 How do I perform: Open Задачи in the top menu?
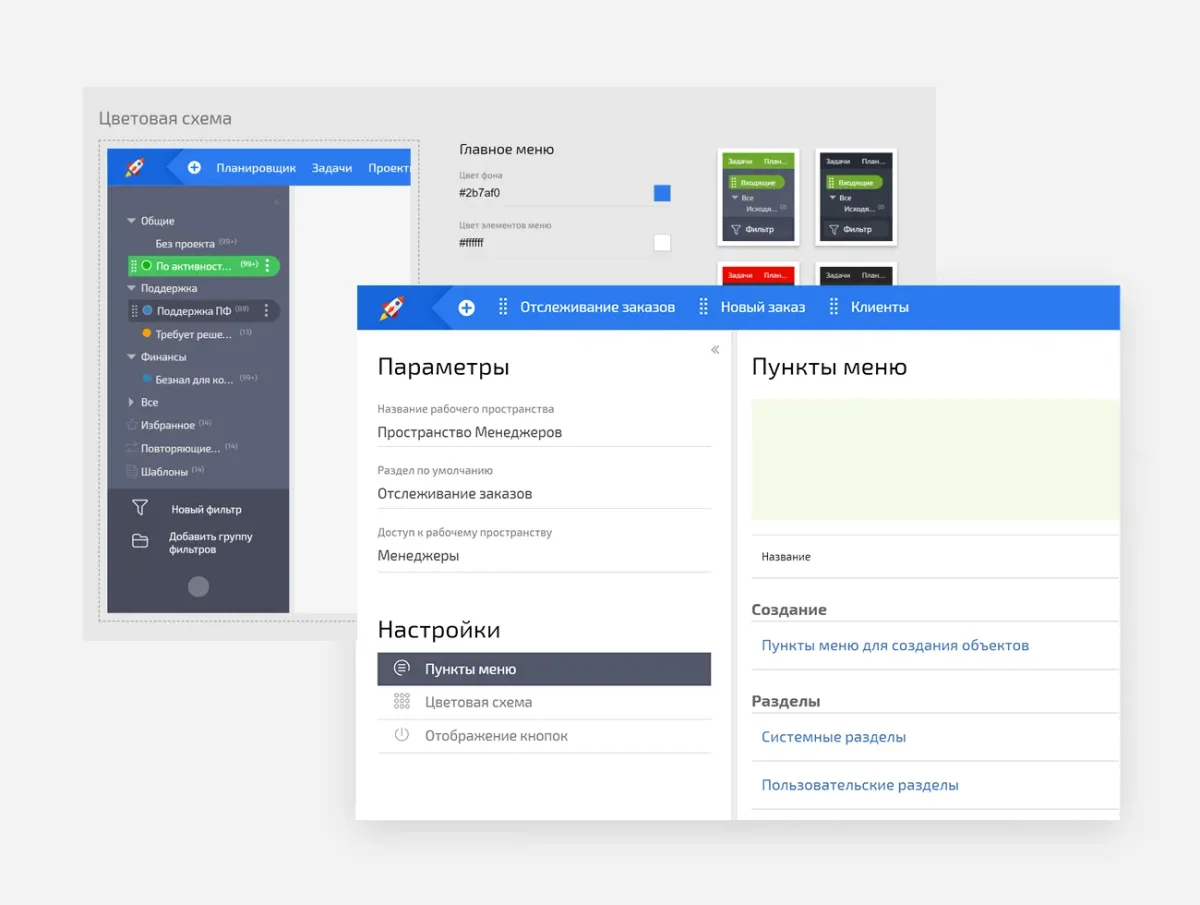coord(331,168)
